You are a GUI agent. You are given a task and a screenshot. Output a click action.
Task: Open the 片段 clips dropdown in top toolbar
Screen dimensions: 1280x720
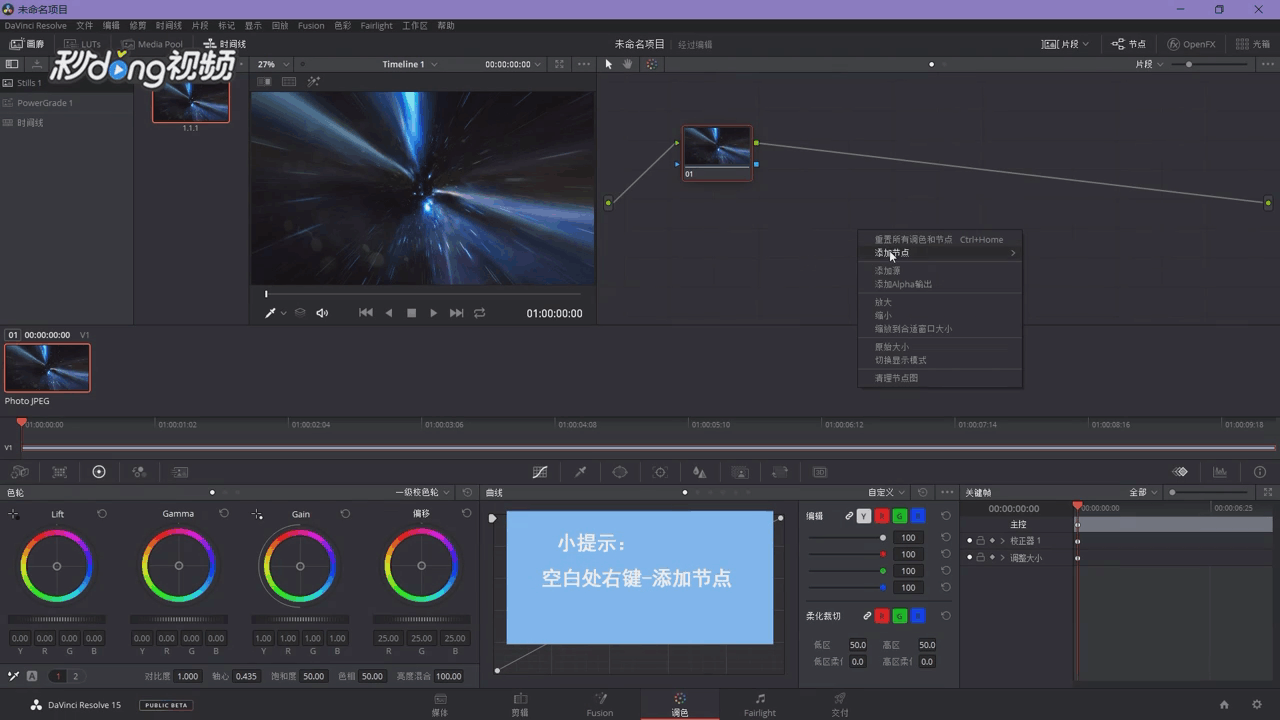click(1065, 44)
